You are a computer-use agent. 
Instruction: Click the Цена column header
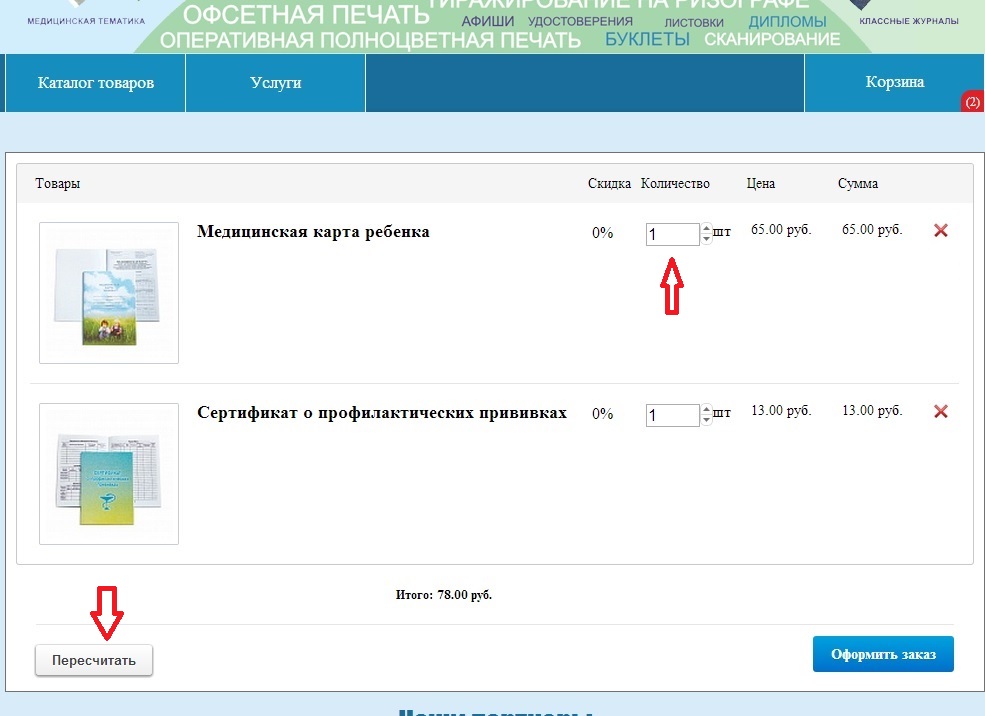(x=761, y=183)
